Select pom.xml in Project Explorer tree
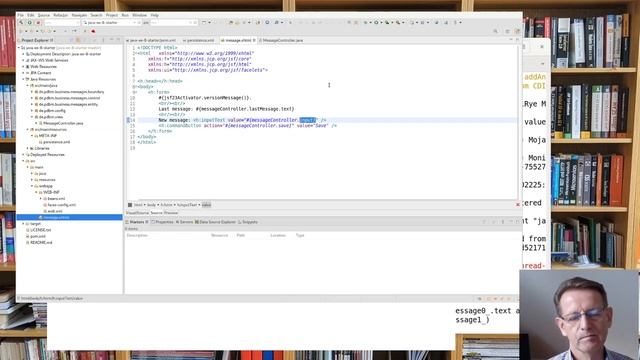Viewport: 640px width, 360px height. [38, 236]
